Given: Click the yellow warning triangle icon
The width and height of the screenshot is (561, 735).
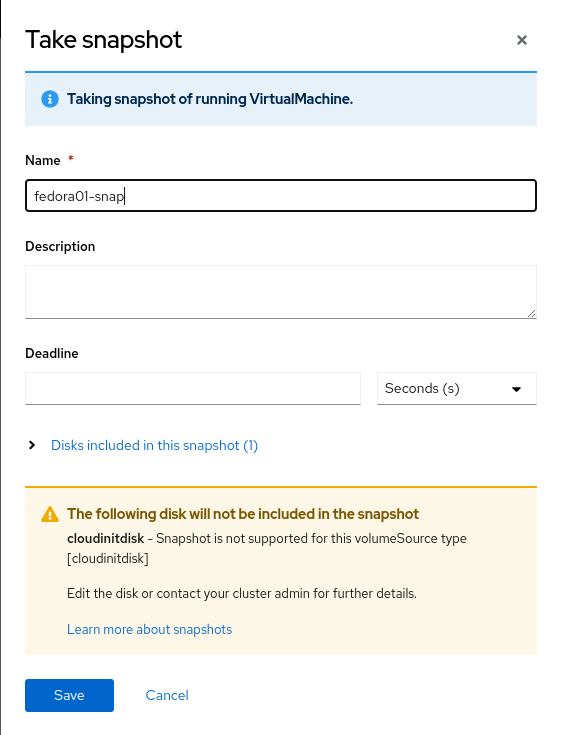Looking at the screenshot, I should pos(50,514).
